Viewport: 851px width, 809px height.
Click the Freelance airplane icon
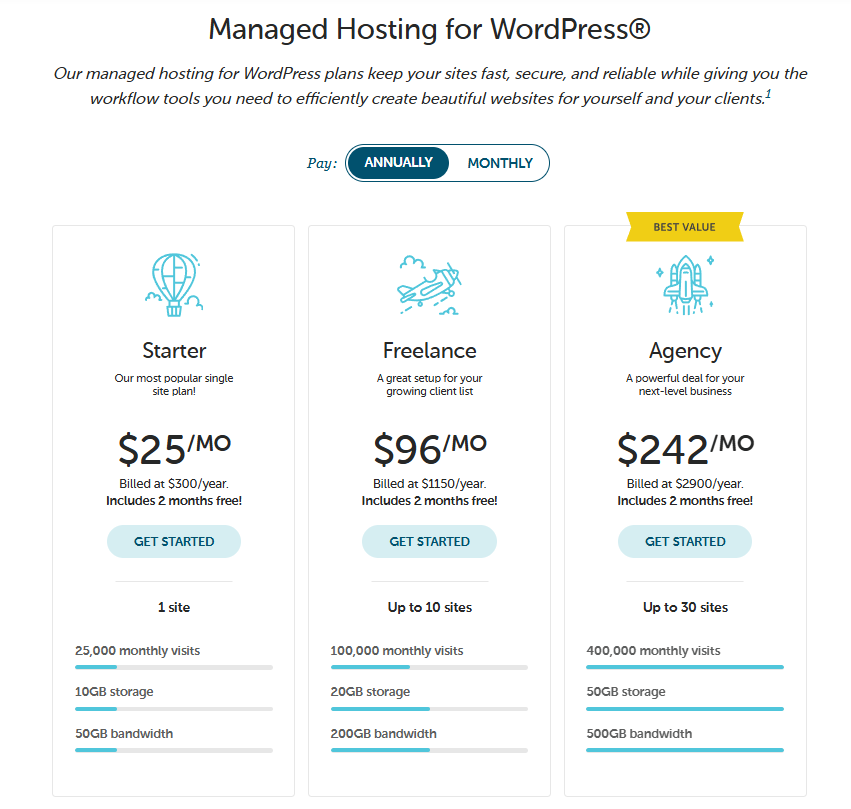429,285
